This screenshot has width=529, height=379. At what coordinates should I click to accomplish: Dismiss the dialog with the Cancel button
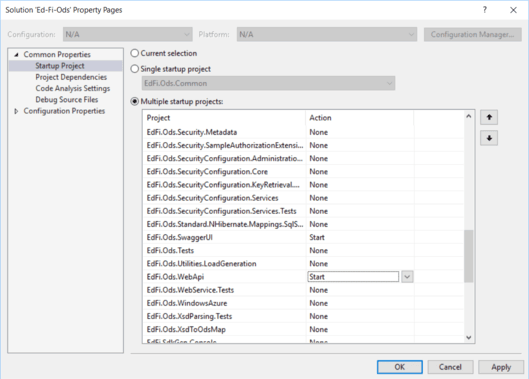coord(450,367)
